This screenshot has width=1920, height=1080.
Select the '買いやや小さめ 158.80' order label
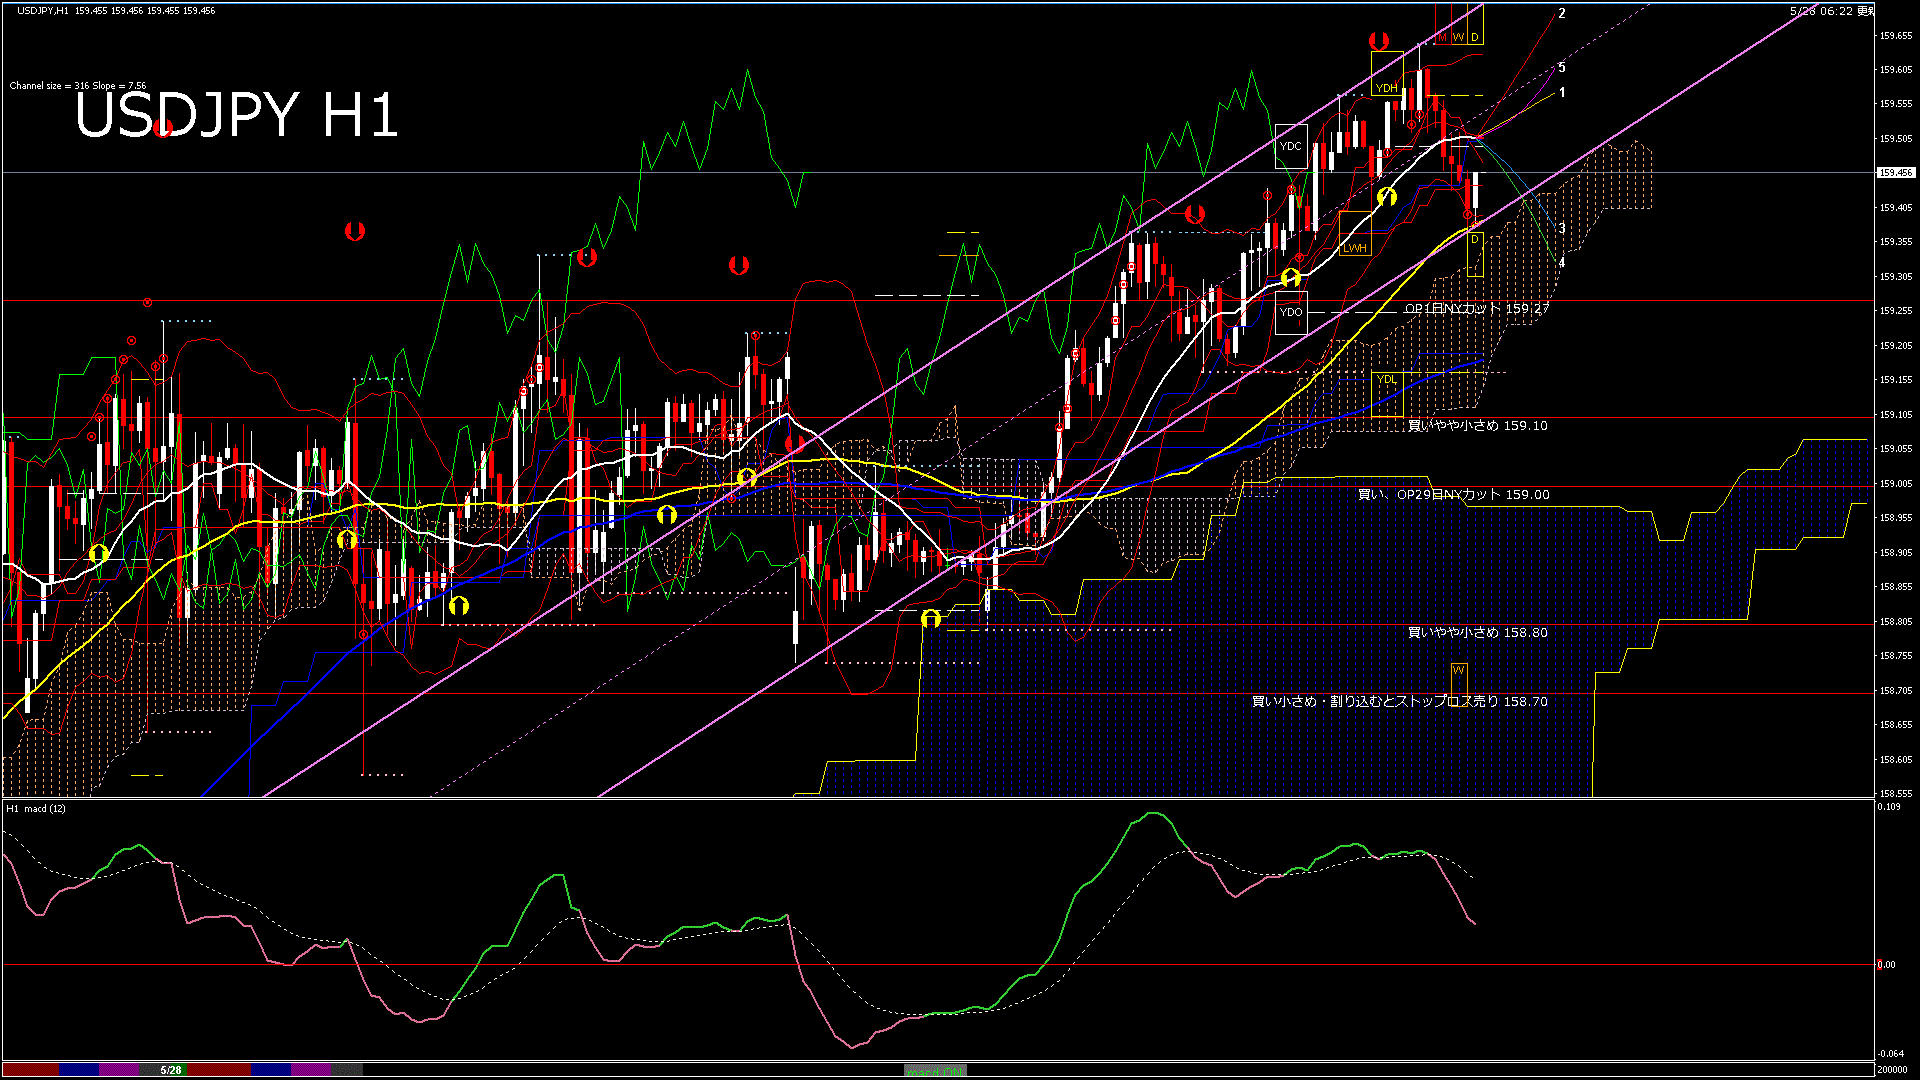pos(1478,633)
